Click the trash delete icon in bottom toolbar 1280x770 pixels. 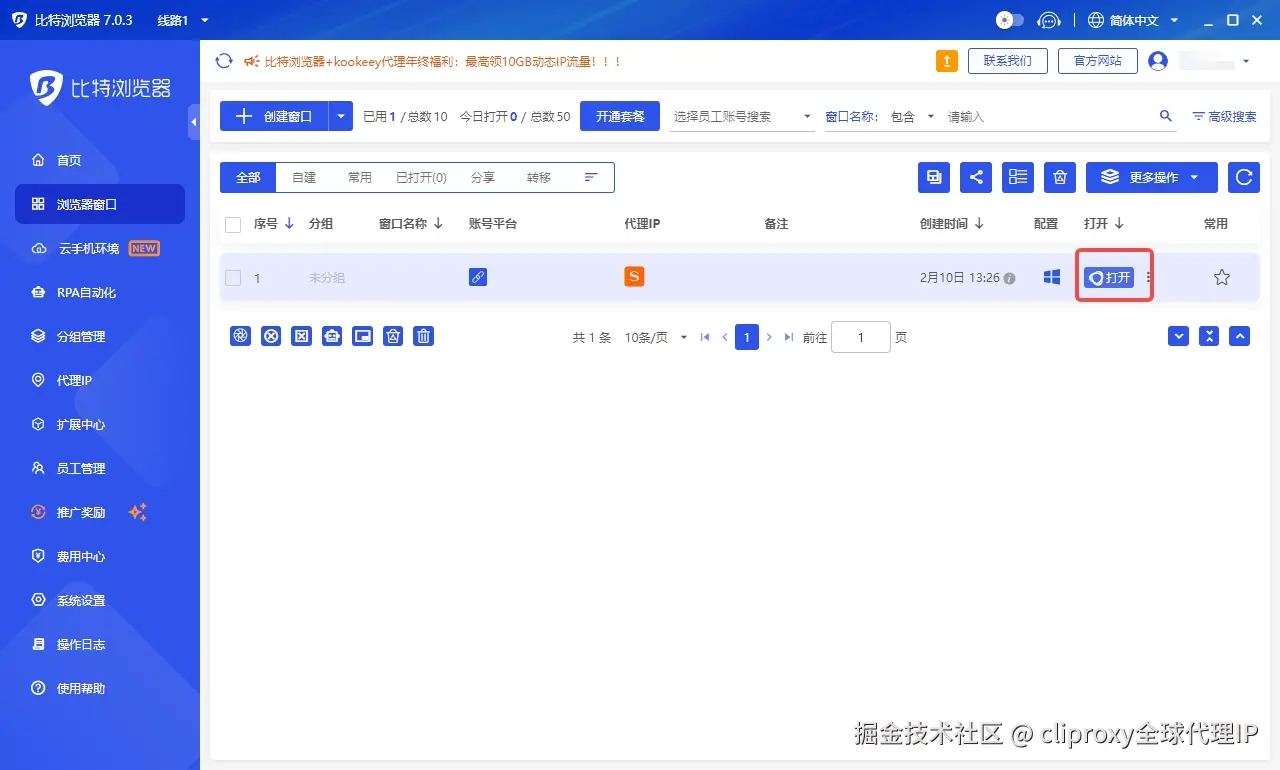tap(424, 337)
